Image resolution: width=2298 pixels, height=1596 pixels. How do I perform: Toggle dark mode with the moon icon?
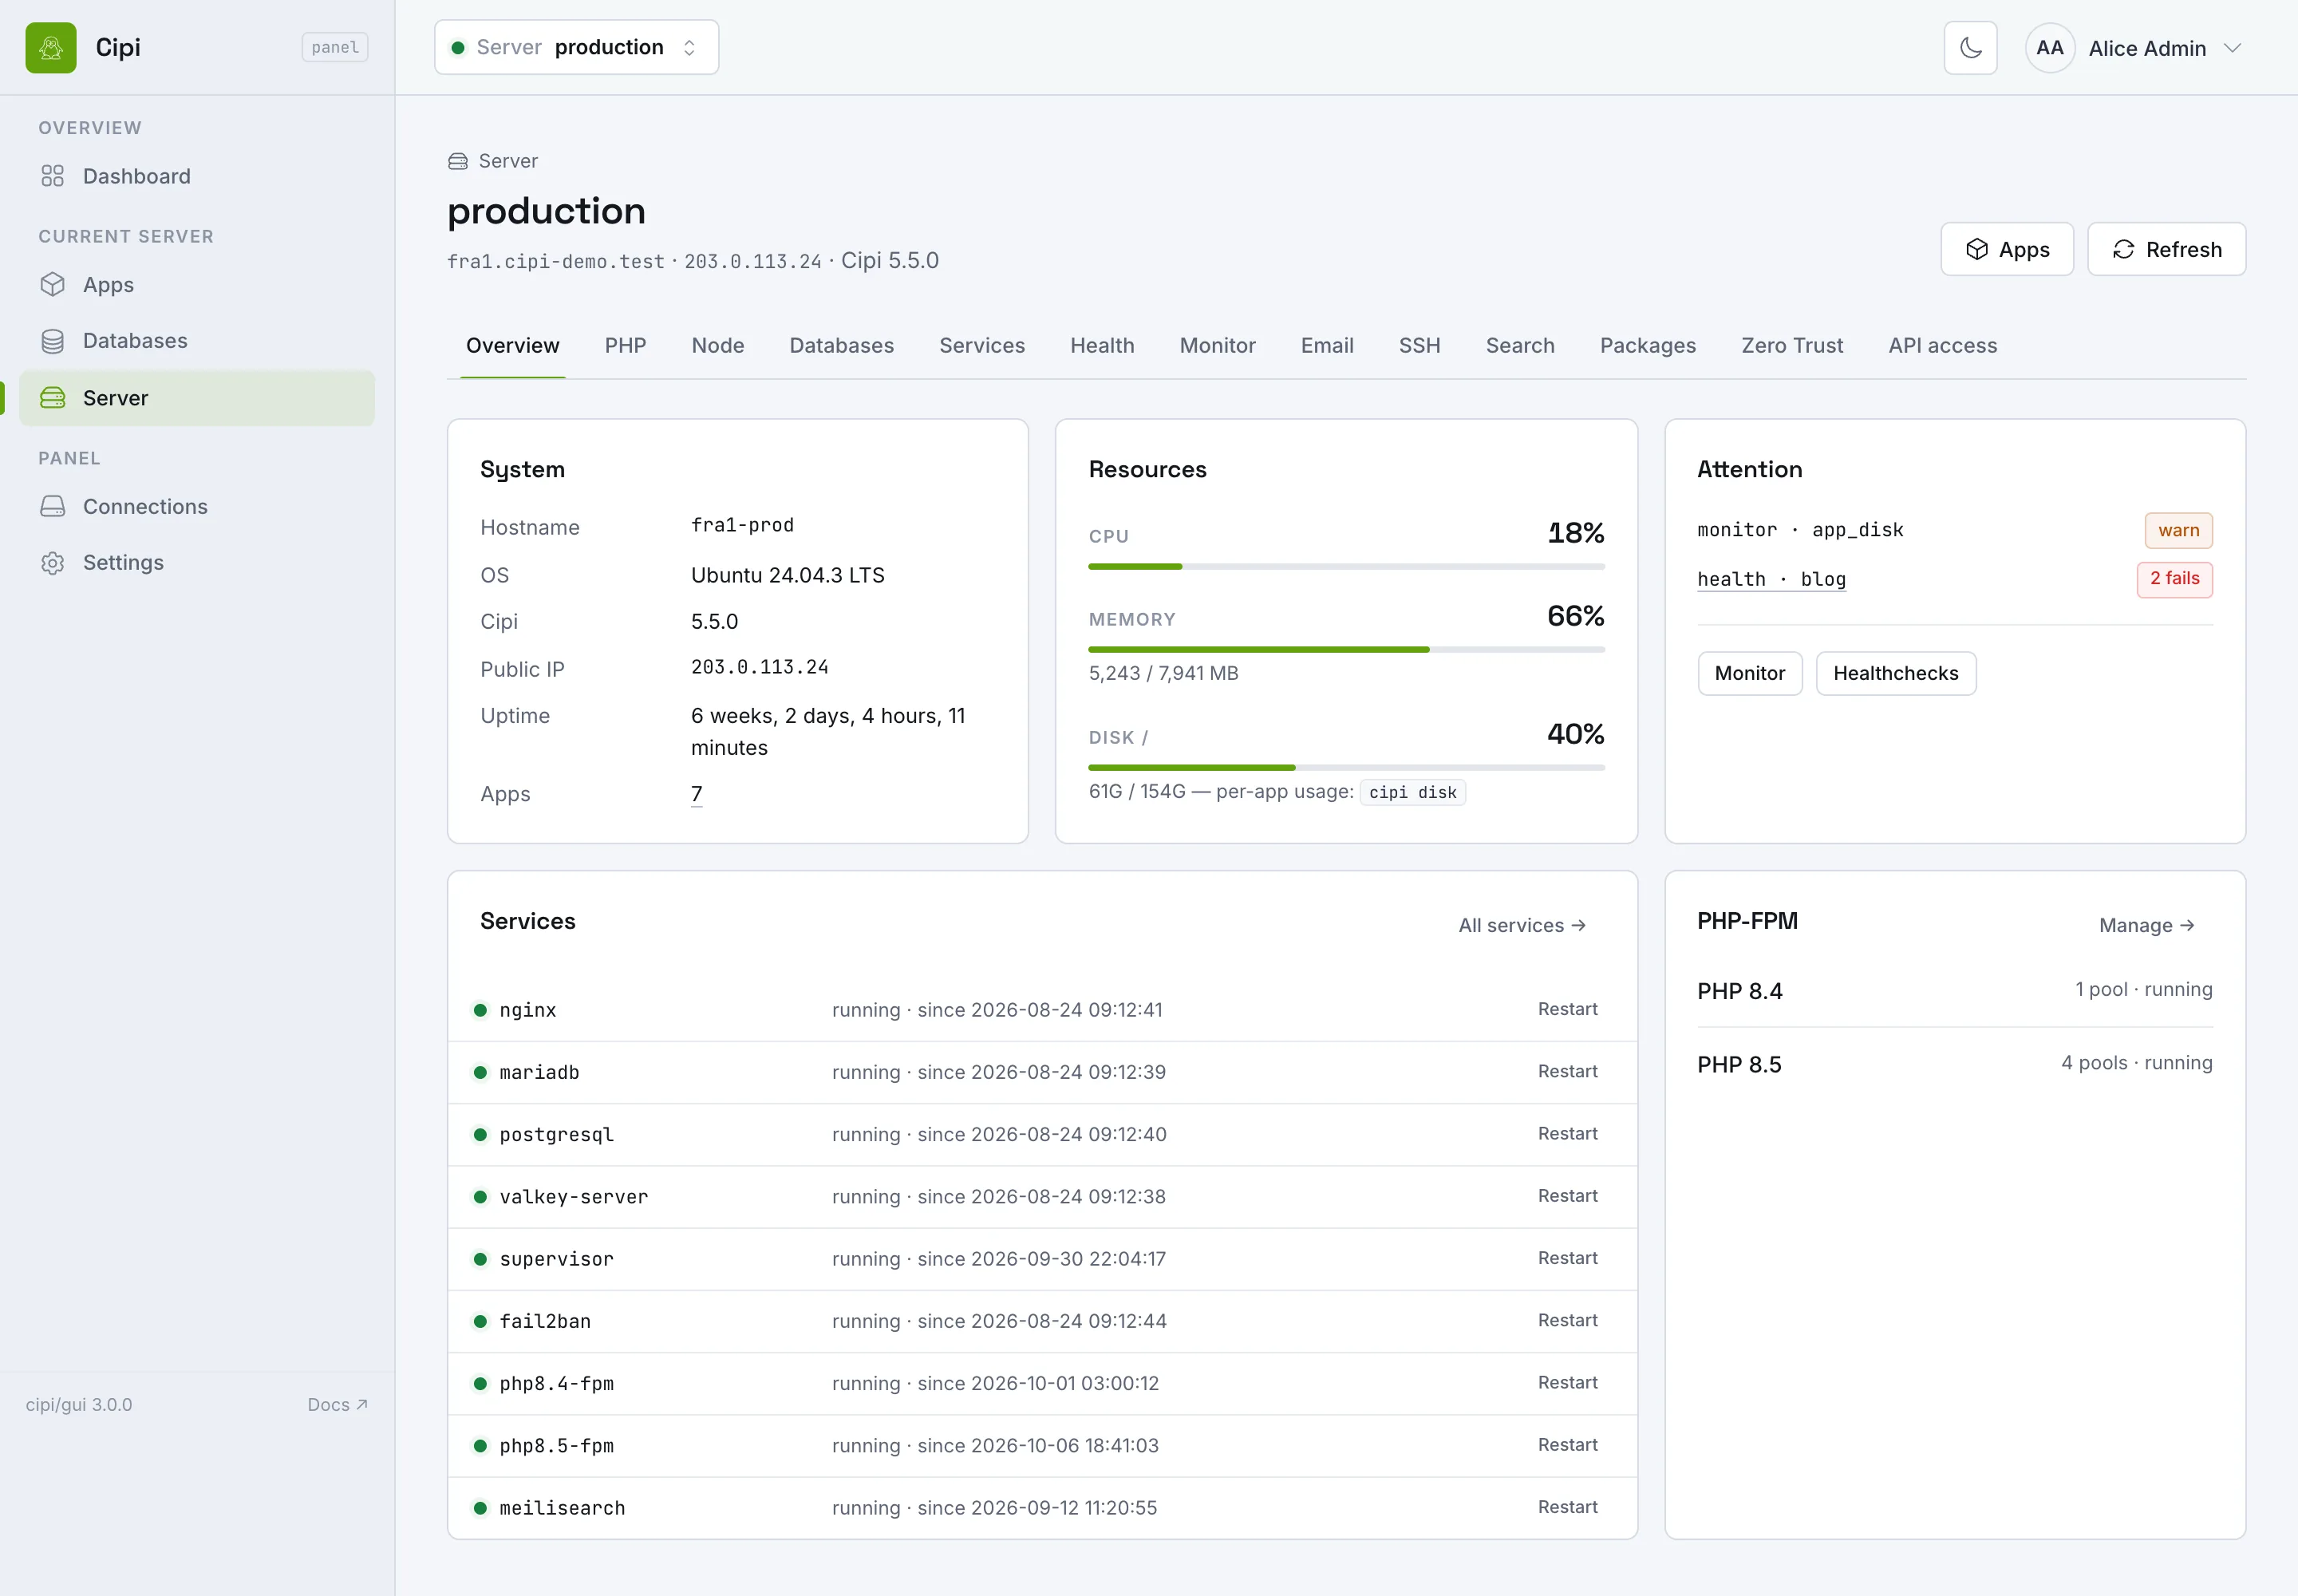click(x=1970, y=48)
